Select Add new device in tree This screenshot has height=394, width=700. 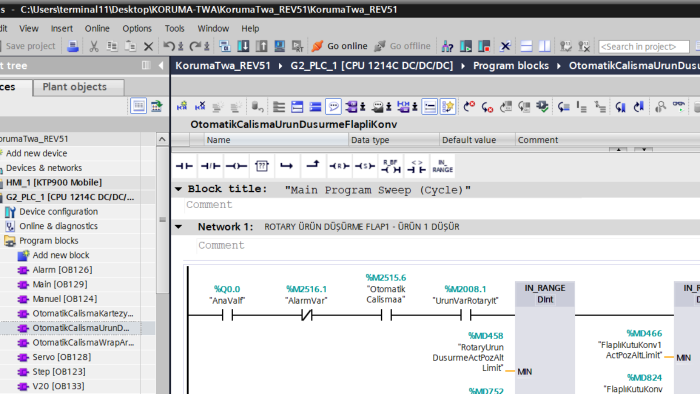[37, 153]
